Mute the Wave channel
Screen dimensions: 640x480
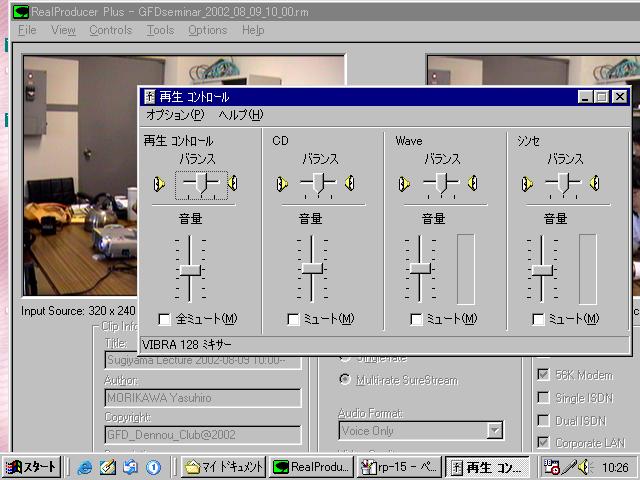(x=416, y=319)
